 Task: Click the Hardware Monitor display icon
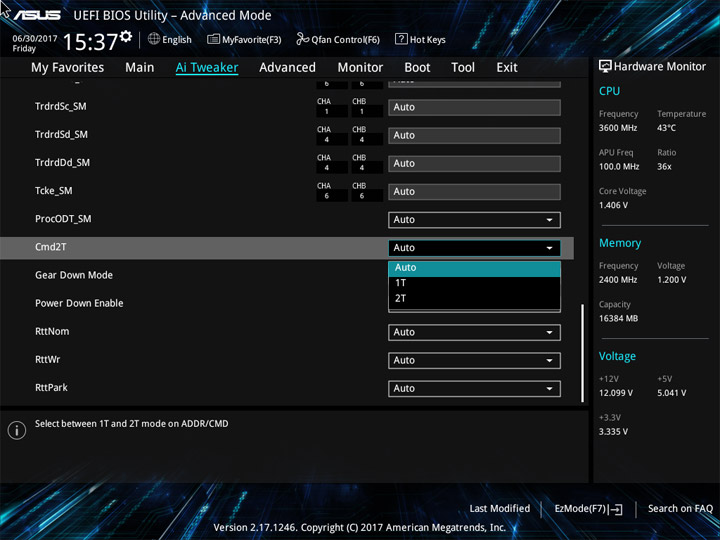(605, 66)
